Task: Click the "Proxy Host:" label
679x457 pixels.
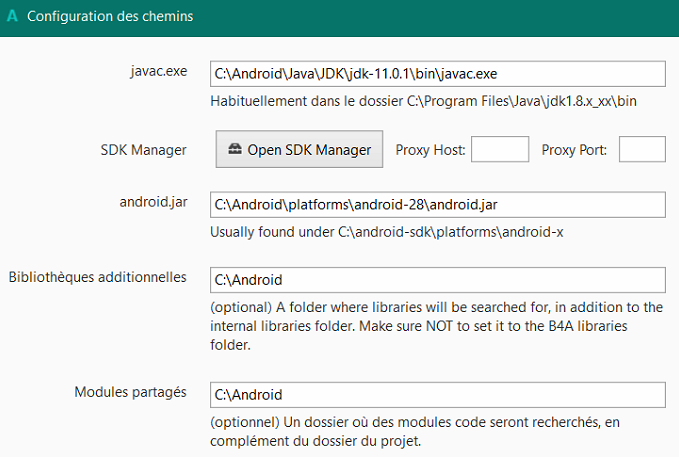Action: [430, 150]
